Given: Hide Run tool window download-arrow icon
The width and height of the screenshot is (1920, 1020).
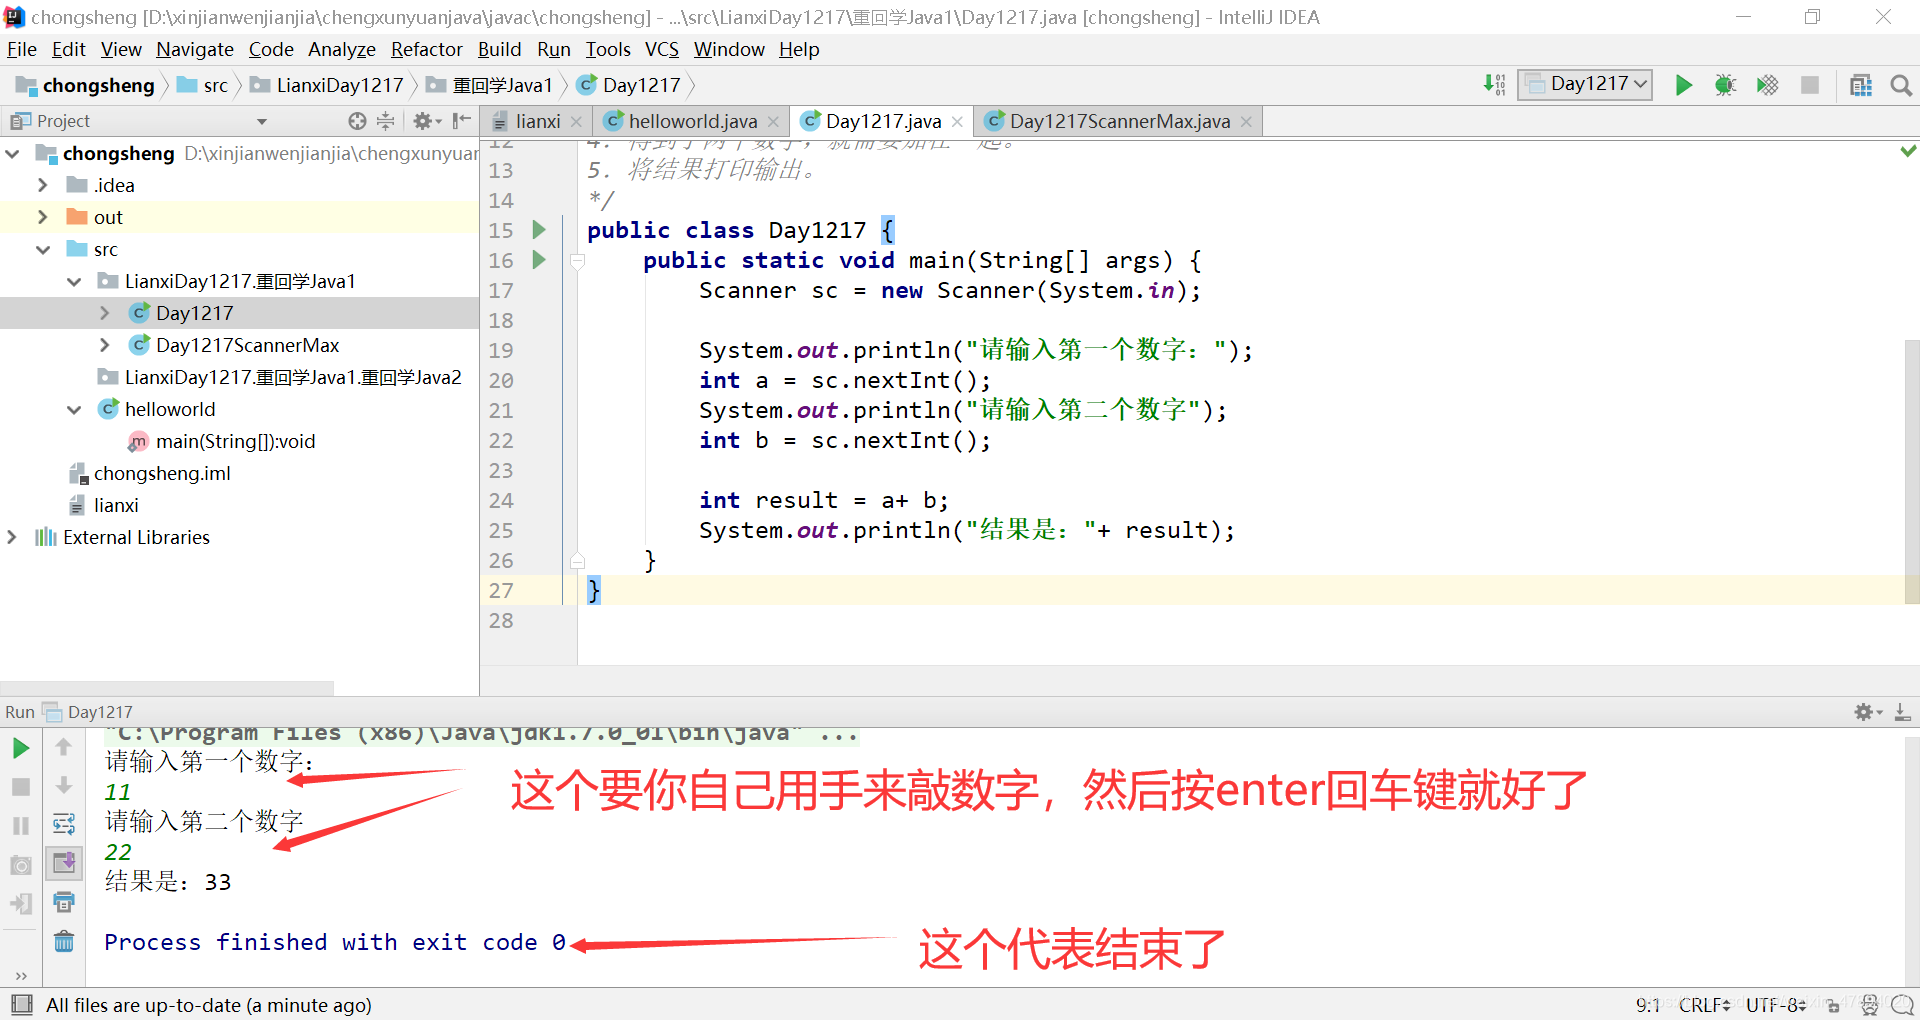Looking at the screenshot, I should click(1902, 712).
